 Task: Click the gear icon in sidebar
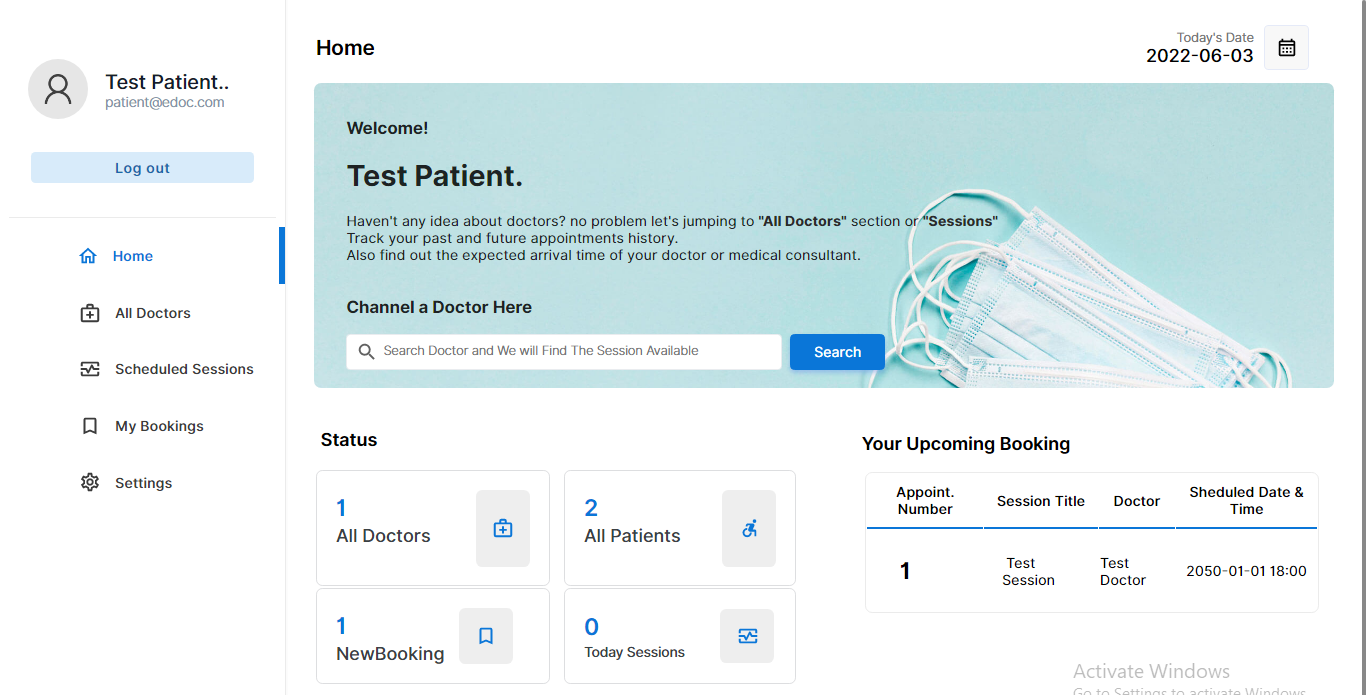coord(90,483)
